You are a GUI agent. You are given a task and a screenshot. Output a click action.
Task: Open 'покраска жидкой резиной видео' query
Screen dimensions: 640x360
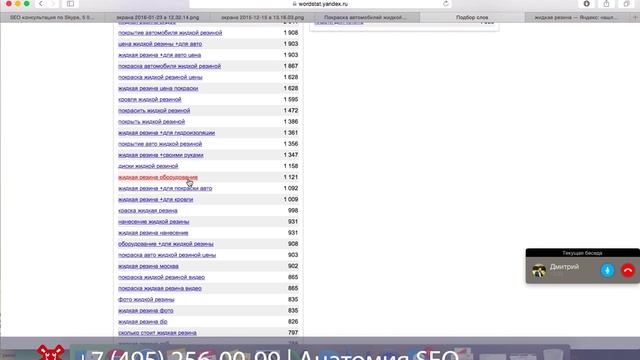[x=162, y=277]
